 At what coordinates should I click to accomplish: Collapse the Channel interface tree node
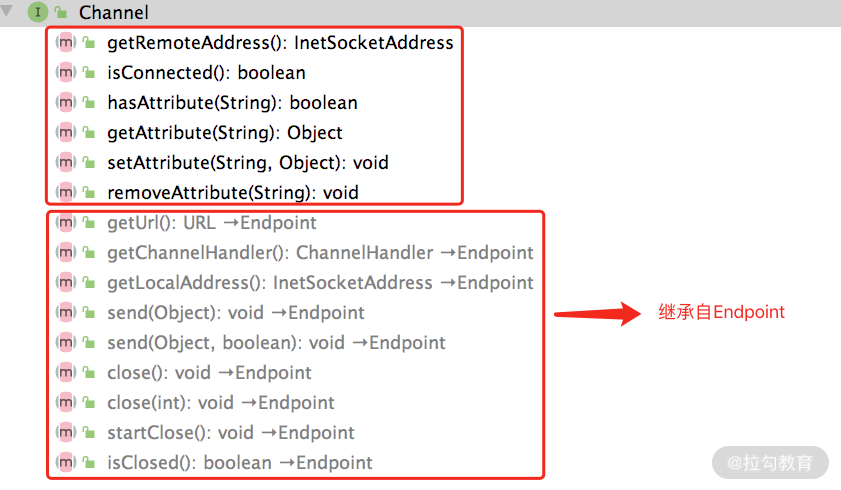10,12
